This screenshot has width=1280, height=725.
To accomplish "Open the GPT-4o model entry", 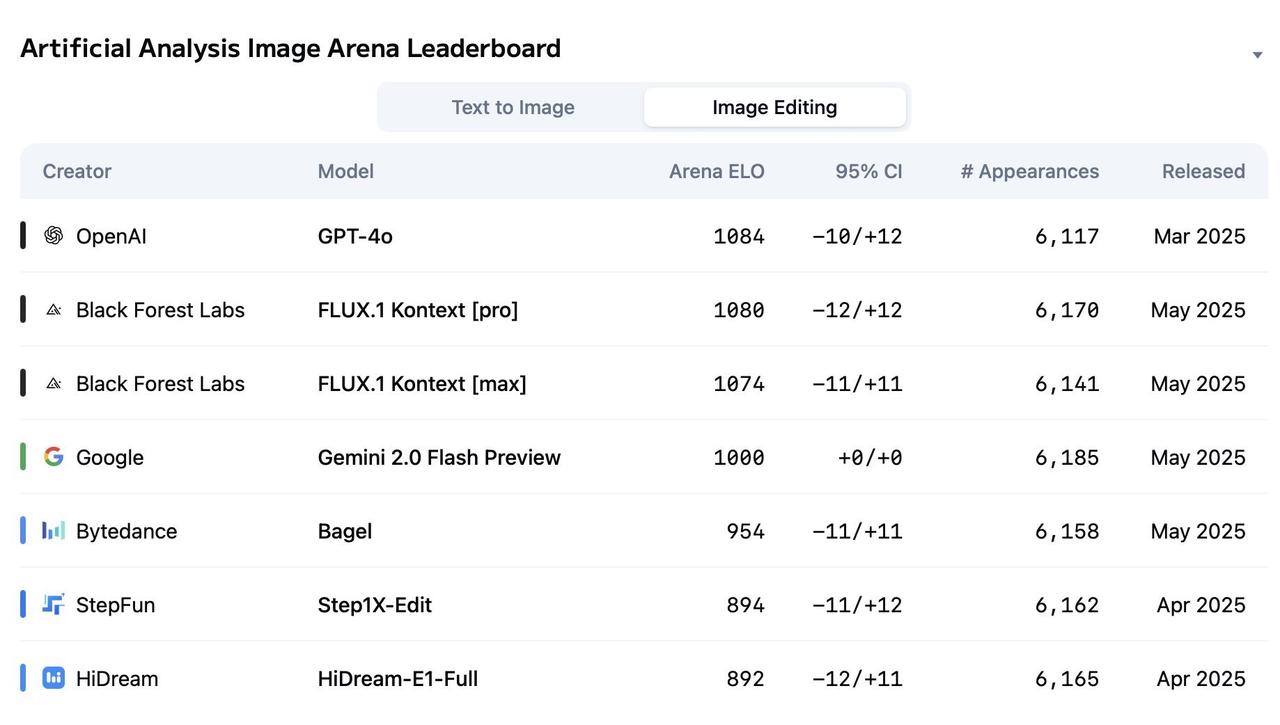I will coord(355,236).
